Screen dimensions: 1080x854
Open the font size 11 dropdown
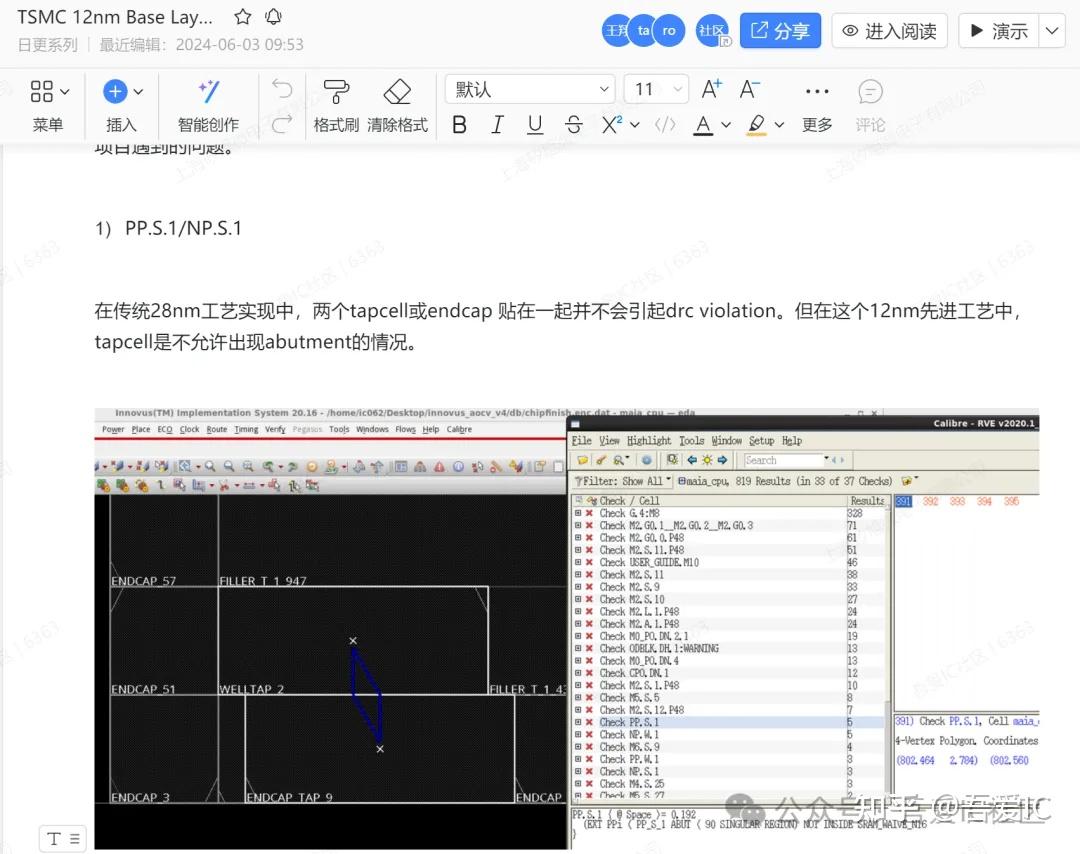coord(655,89)
